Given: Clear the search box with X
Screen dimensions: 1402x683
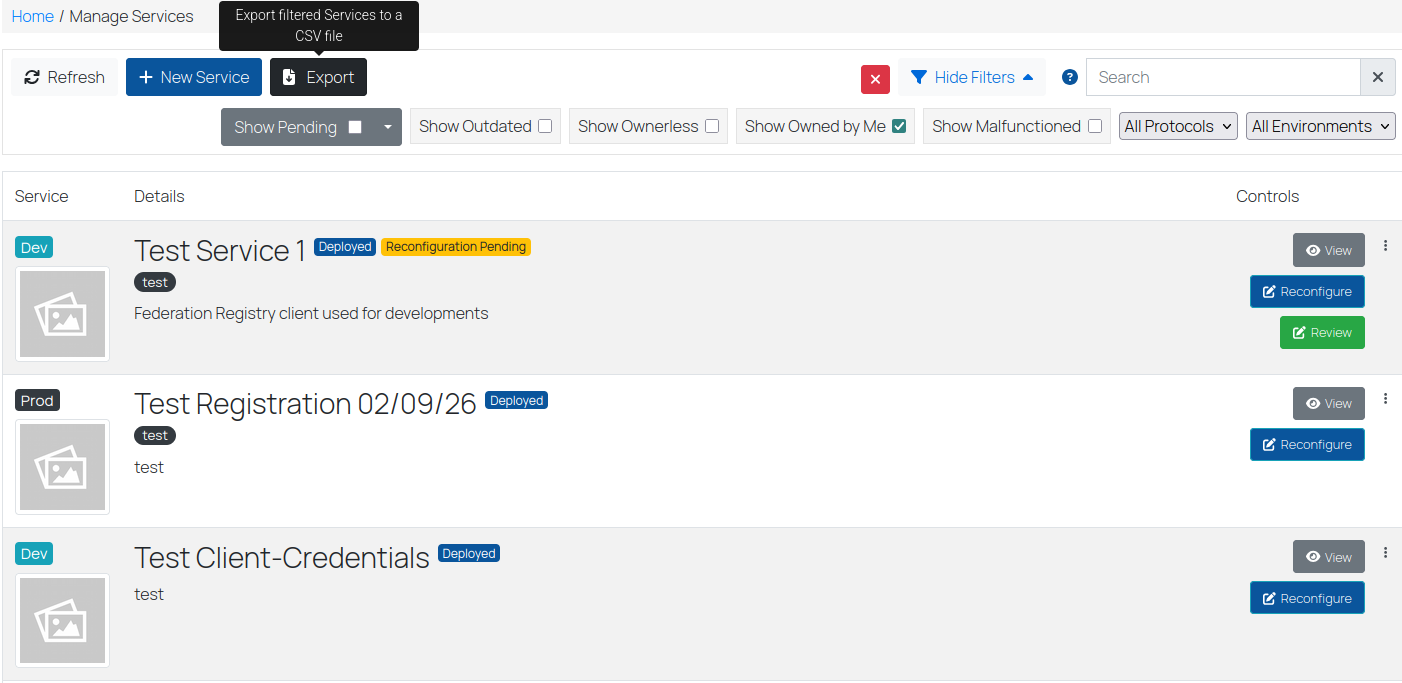Looking at the screenshot, I should pyautogui.click(x=1377, y=77).
